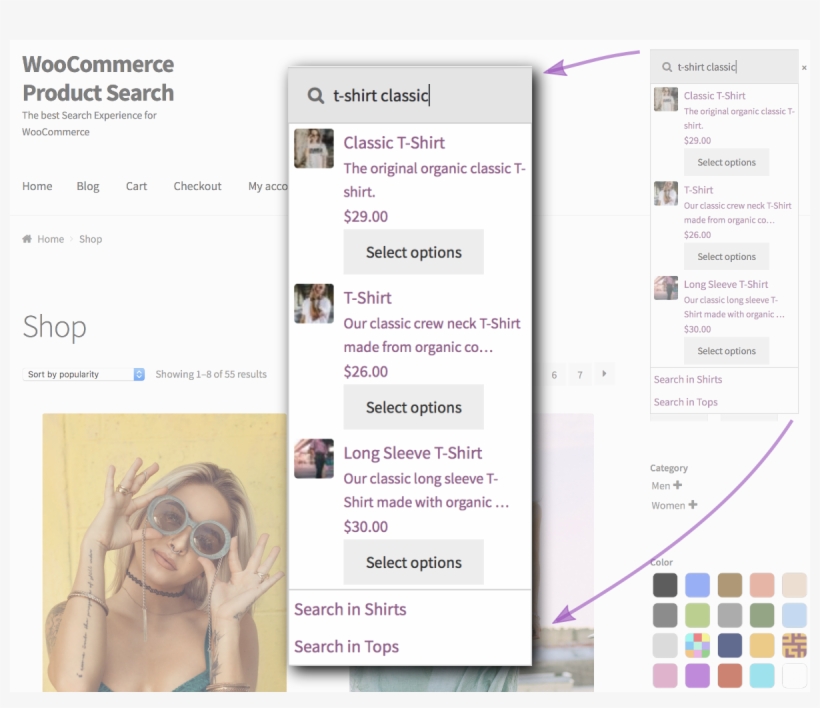This screenshot has width=820, height=708.
Task: Open the Home navigation menu item
Action: click(x=37, y=186)
